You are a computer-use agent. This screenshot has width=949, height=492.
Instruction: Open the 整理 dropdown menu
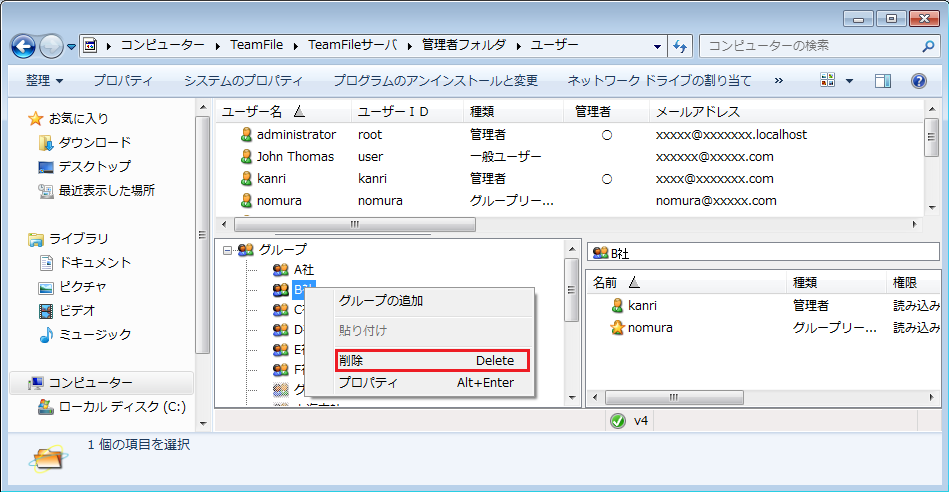[x=44, y=81]
